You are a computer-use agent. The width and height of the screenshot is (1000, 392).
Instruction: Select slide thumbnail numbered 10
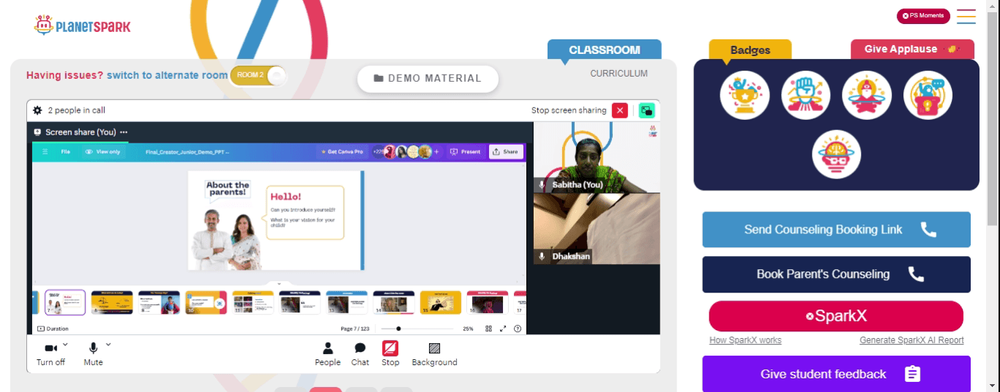point(205,303)
